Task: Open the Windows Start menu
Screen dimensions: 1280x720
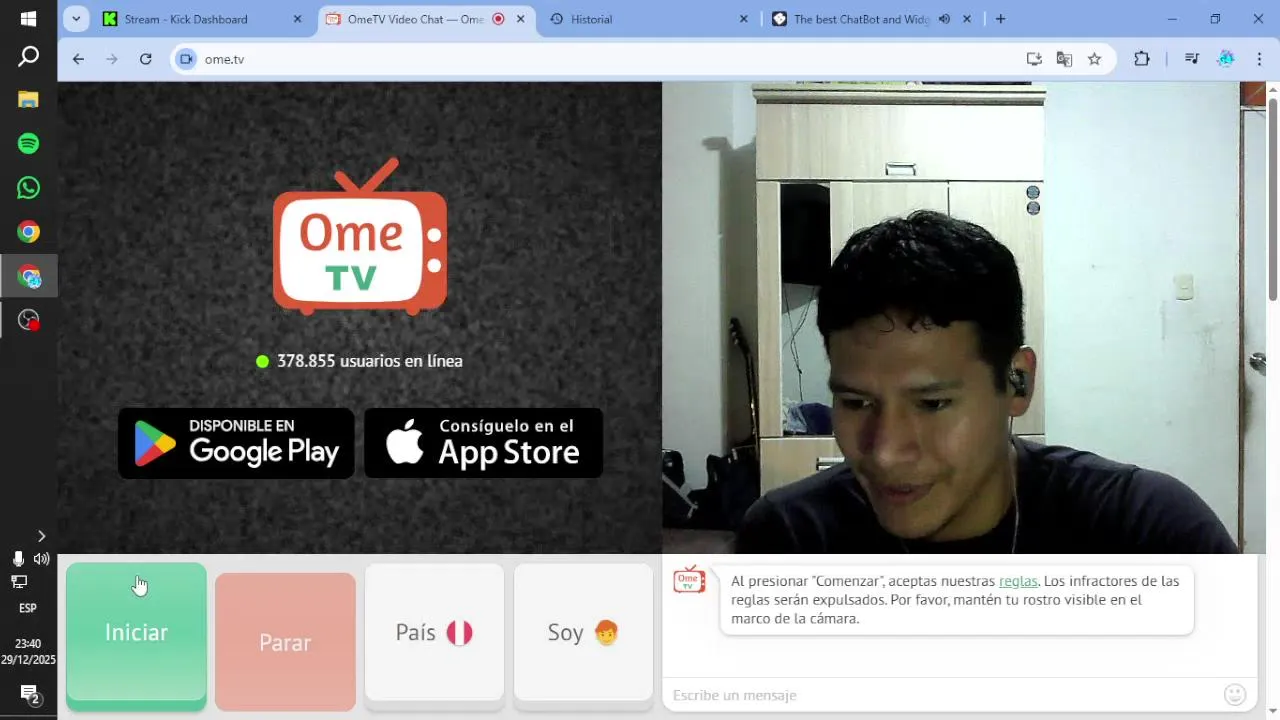Action: (28, 19)
